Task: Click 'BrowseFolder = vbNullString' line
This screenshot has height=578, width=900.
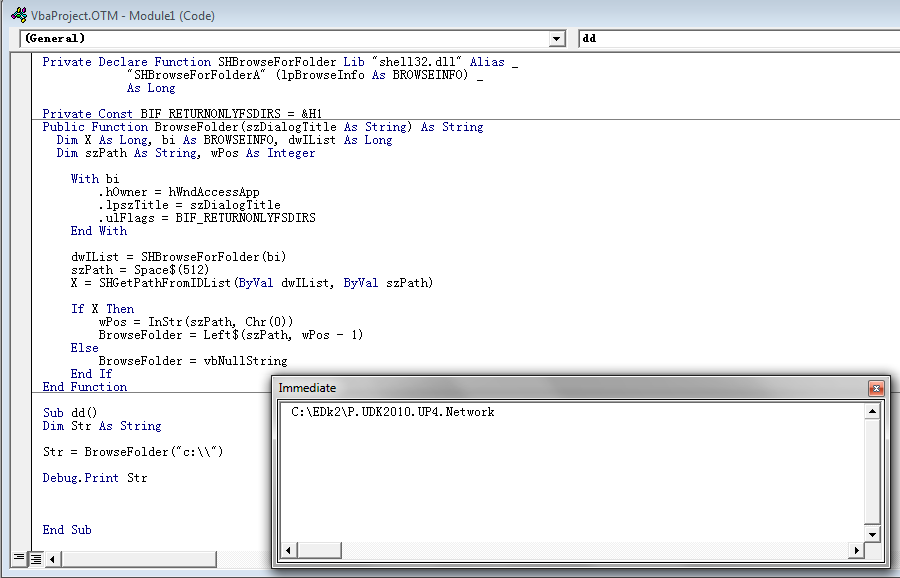Action: [193, 361]
